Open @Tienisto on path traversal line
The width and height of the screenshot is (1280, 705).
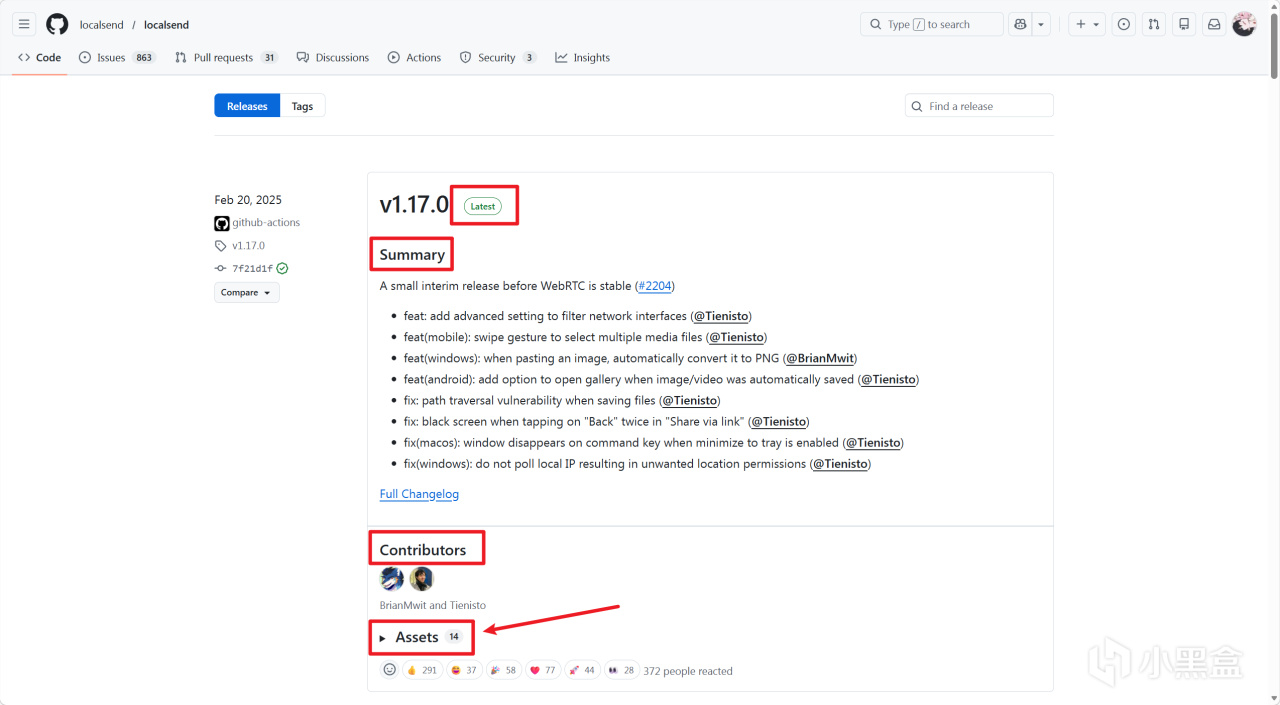coord(689,400)
